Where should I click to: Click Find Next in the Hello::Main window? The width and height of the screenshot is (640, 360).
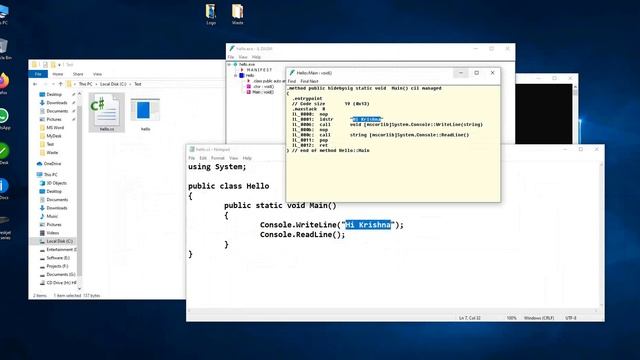click(309, 82)
